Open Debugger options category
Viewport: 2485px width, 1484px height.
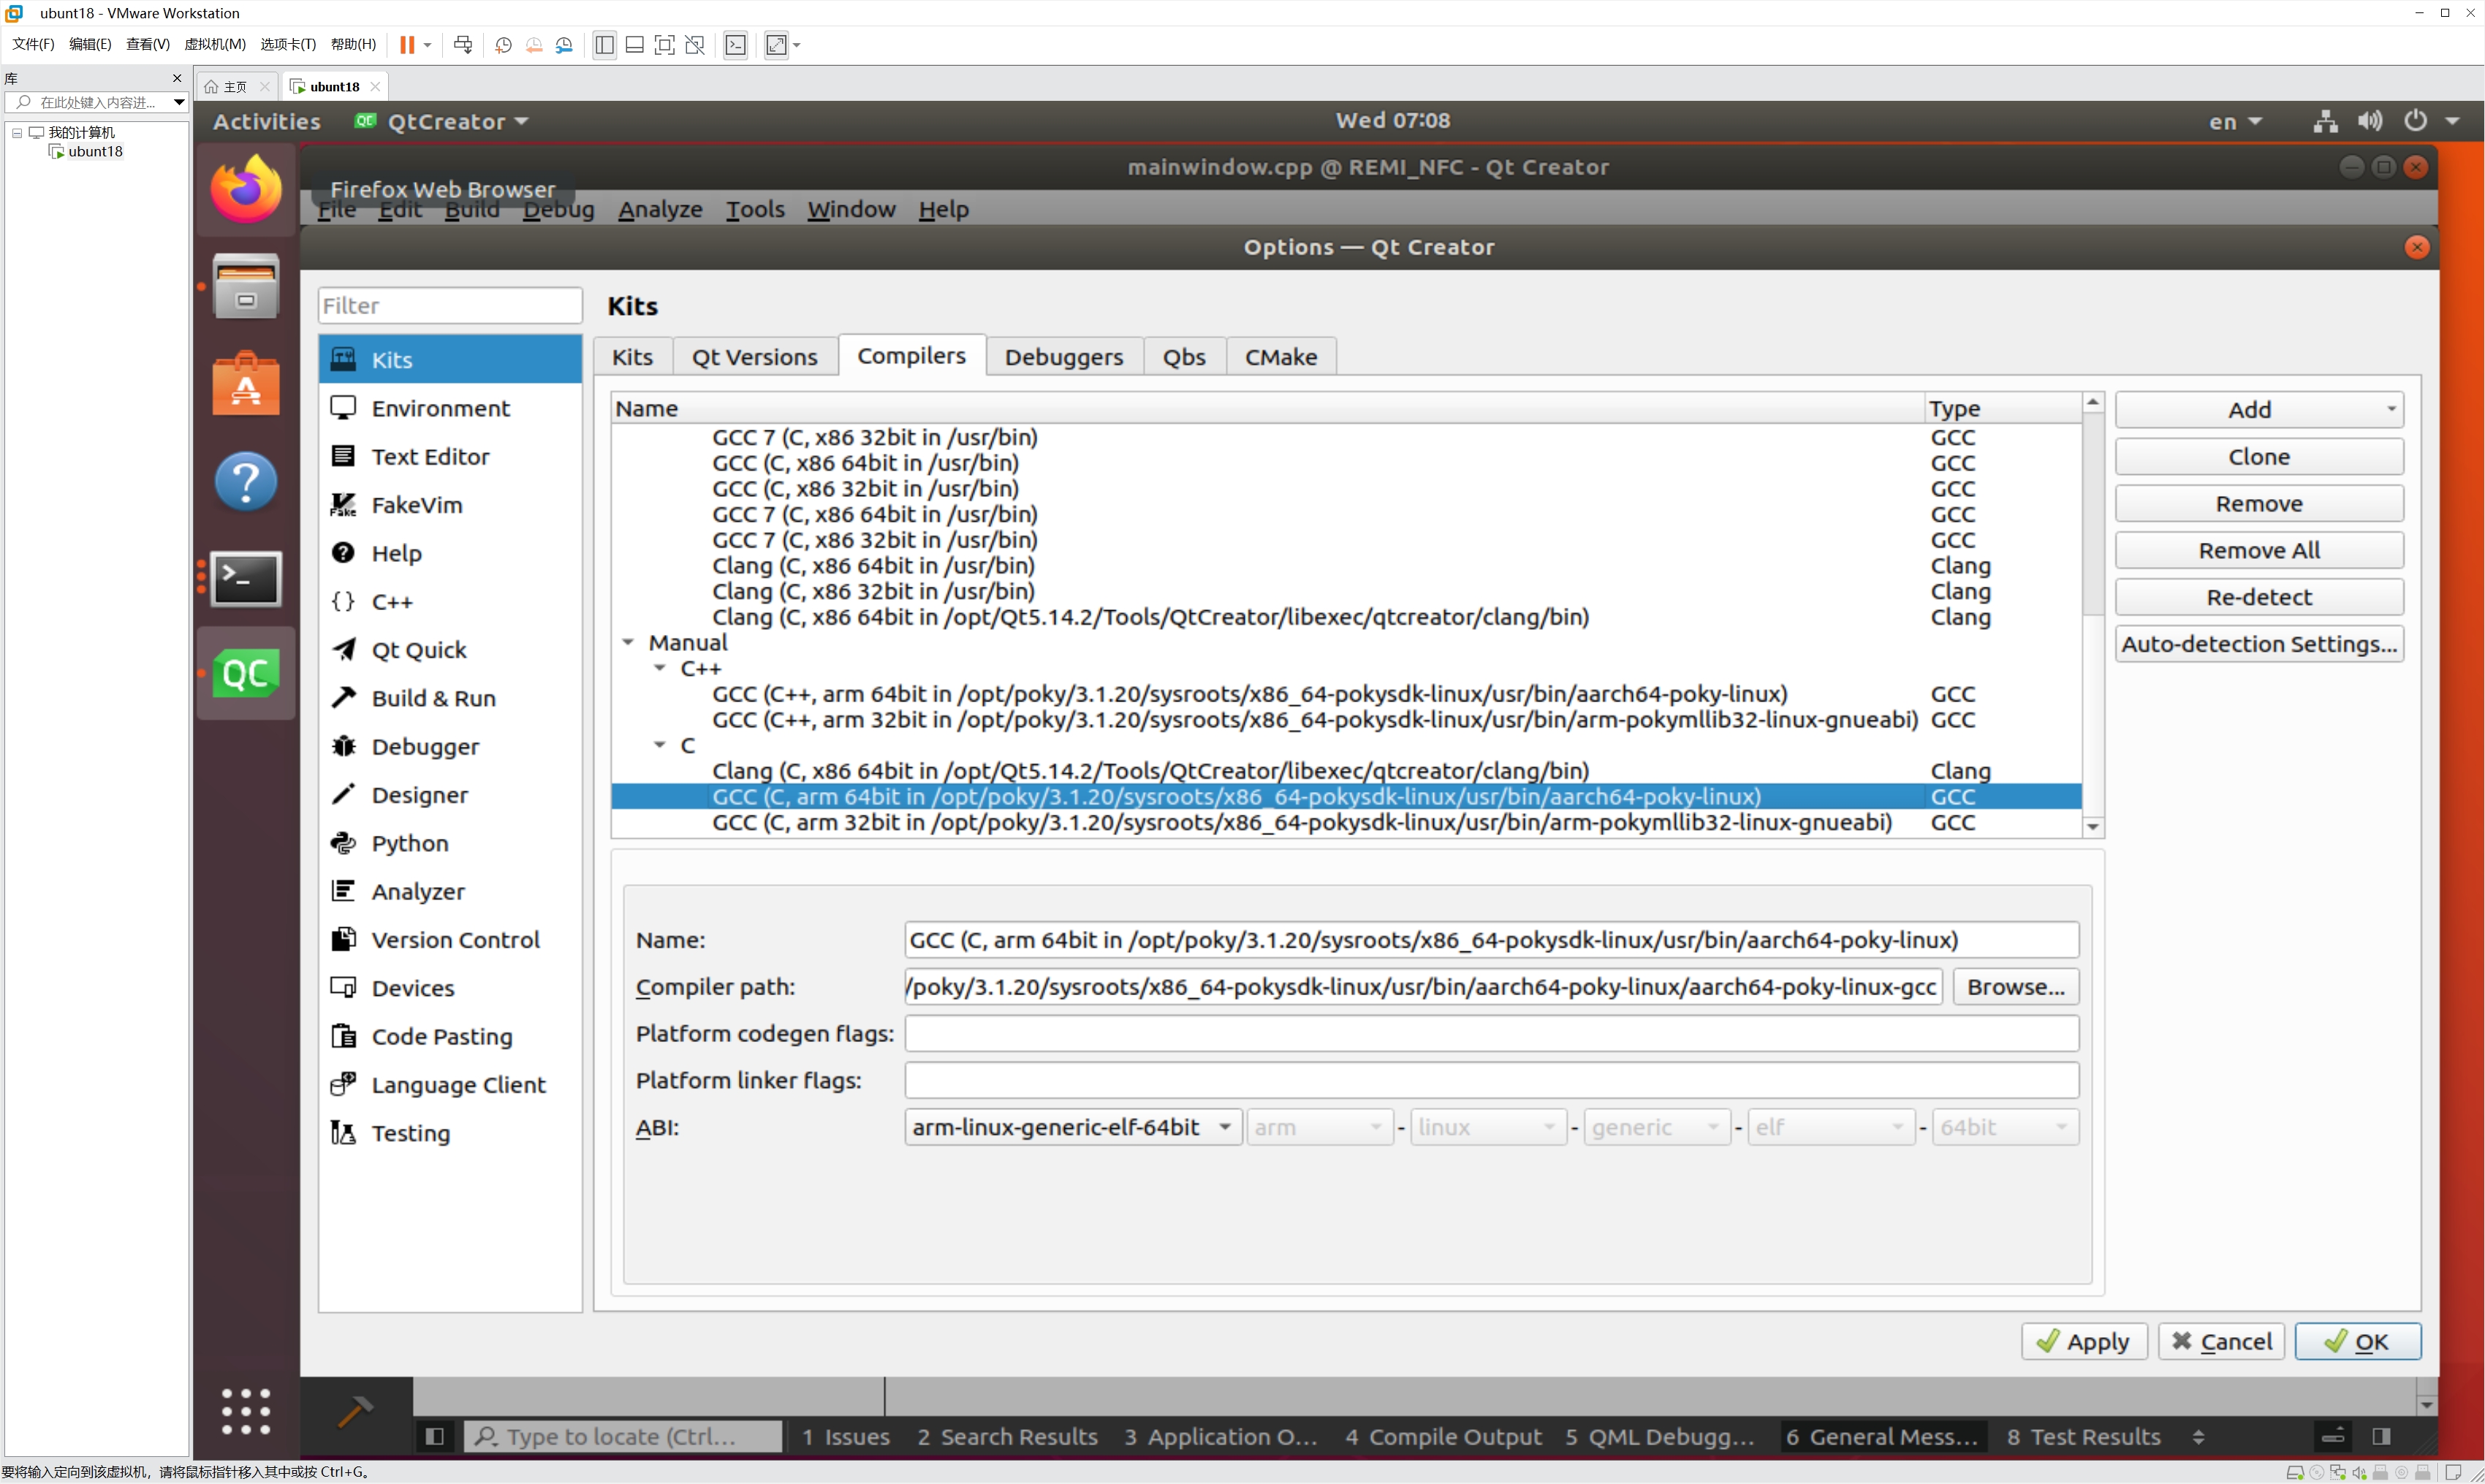(x=450, y=746)
